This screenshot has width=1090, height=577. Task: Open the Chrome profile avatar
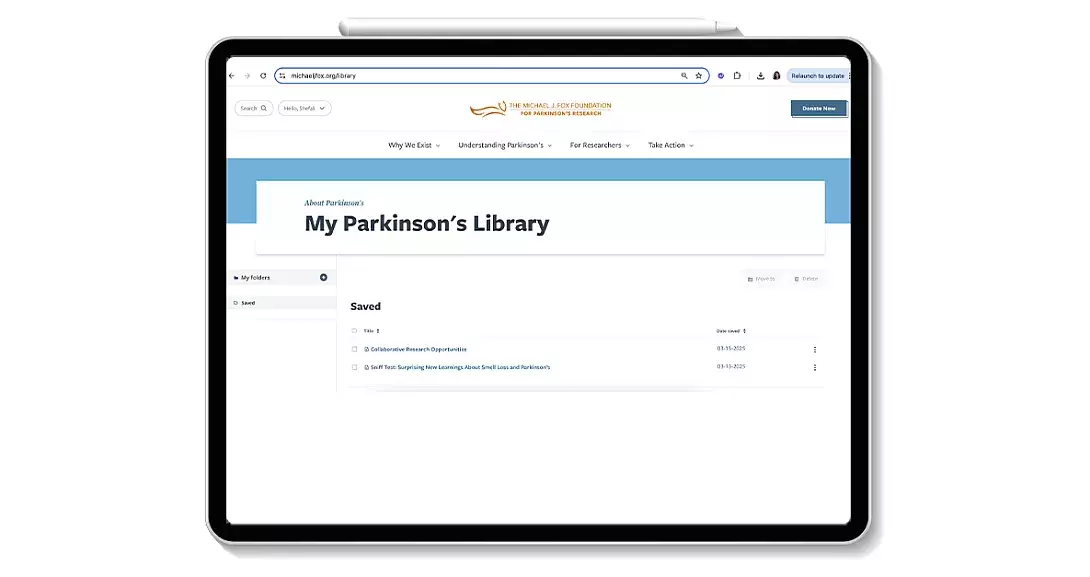(776, 76)
